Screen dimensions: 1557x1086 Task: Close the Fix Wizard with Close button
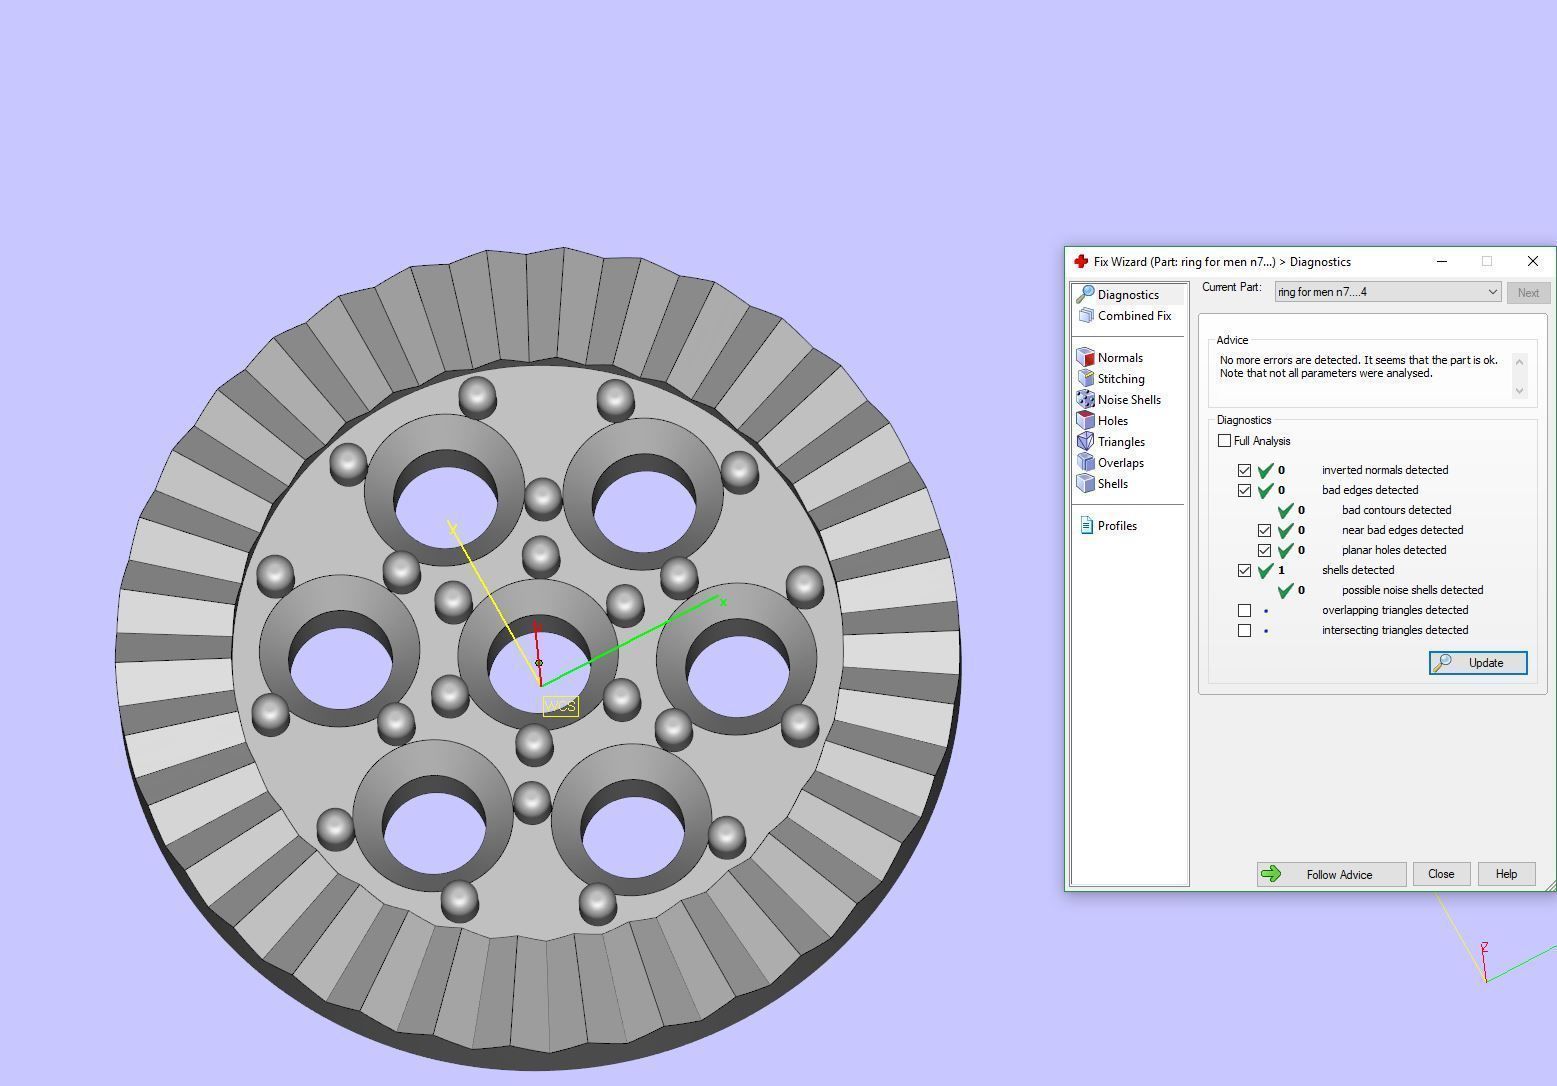(1441, 874)
